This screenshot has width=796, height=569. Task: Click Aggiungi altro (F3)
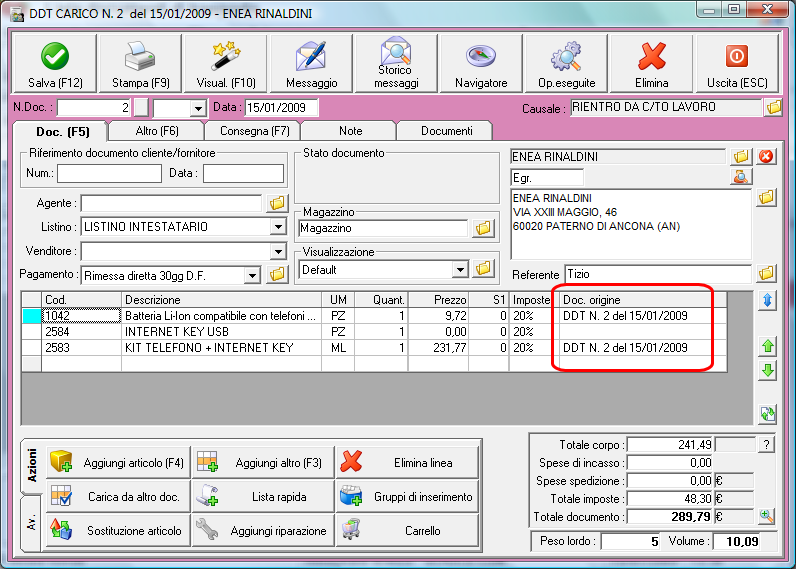(263, 462)
